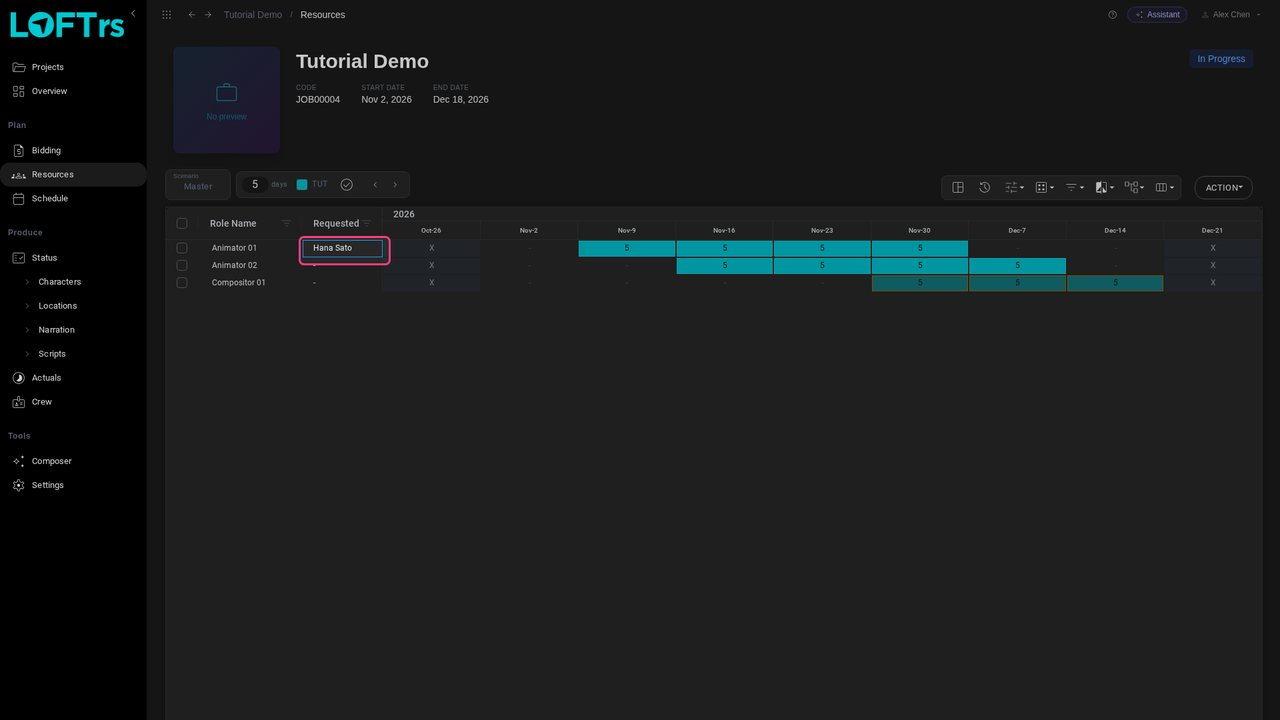Edit the days value field
The image size is (1280, 720).
255,184
